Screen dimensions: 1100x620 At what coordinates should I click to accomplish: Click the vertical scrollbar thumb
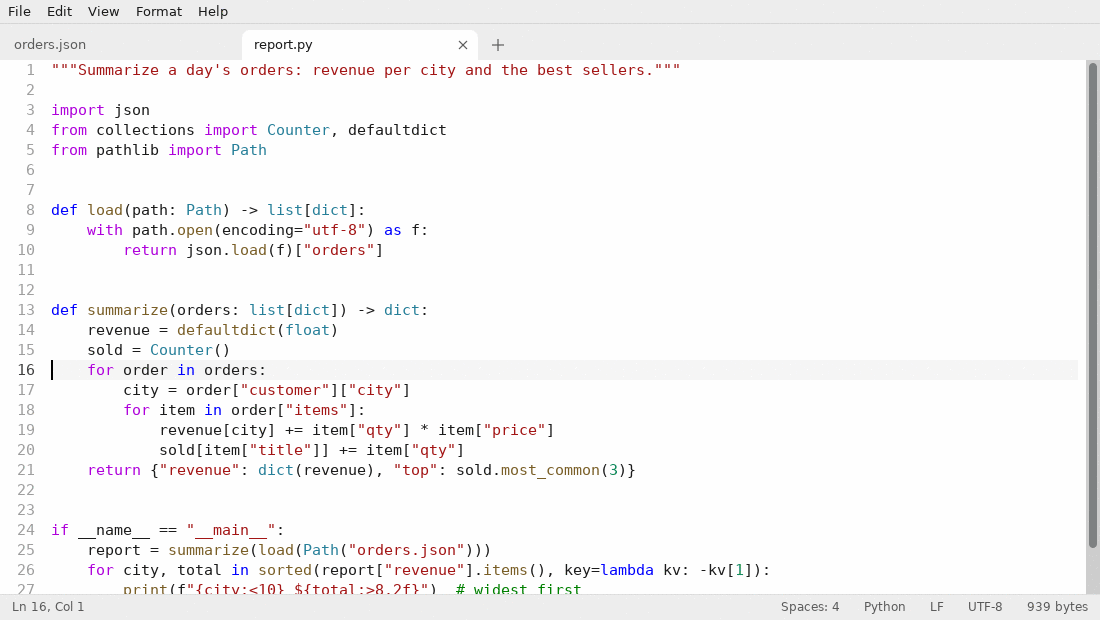[1092, 305]
